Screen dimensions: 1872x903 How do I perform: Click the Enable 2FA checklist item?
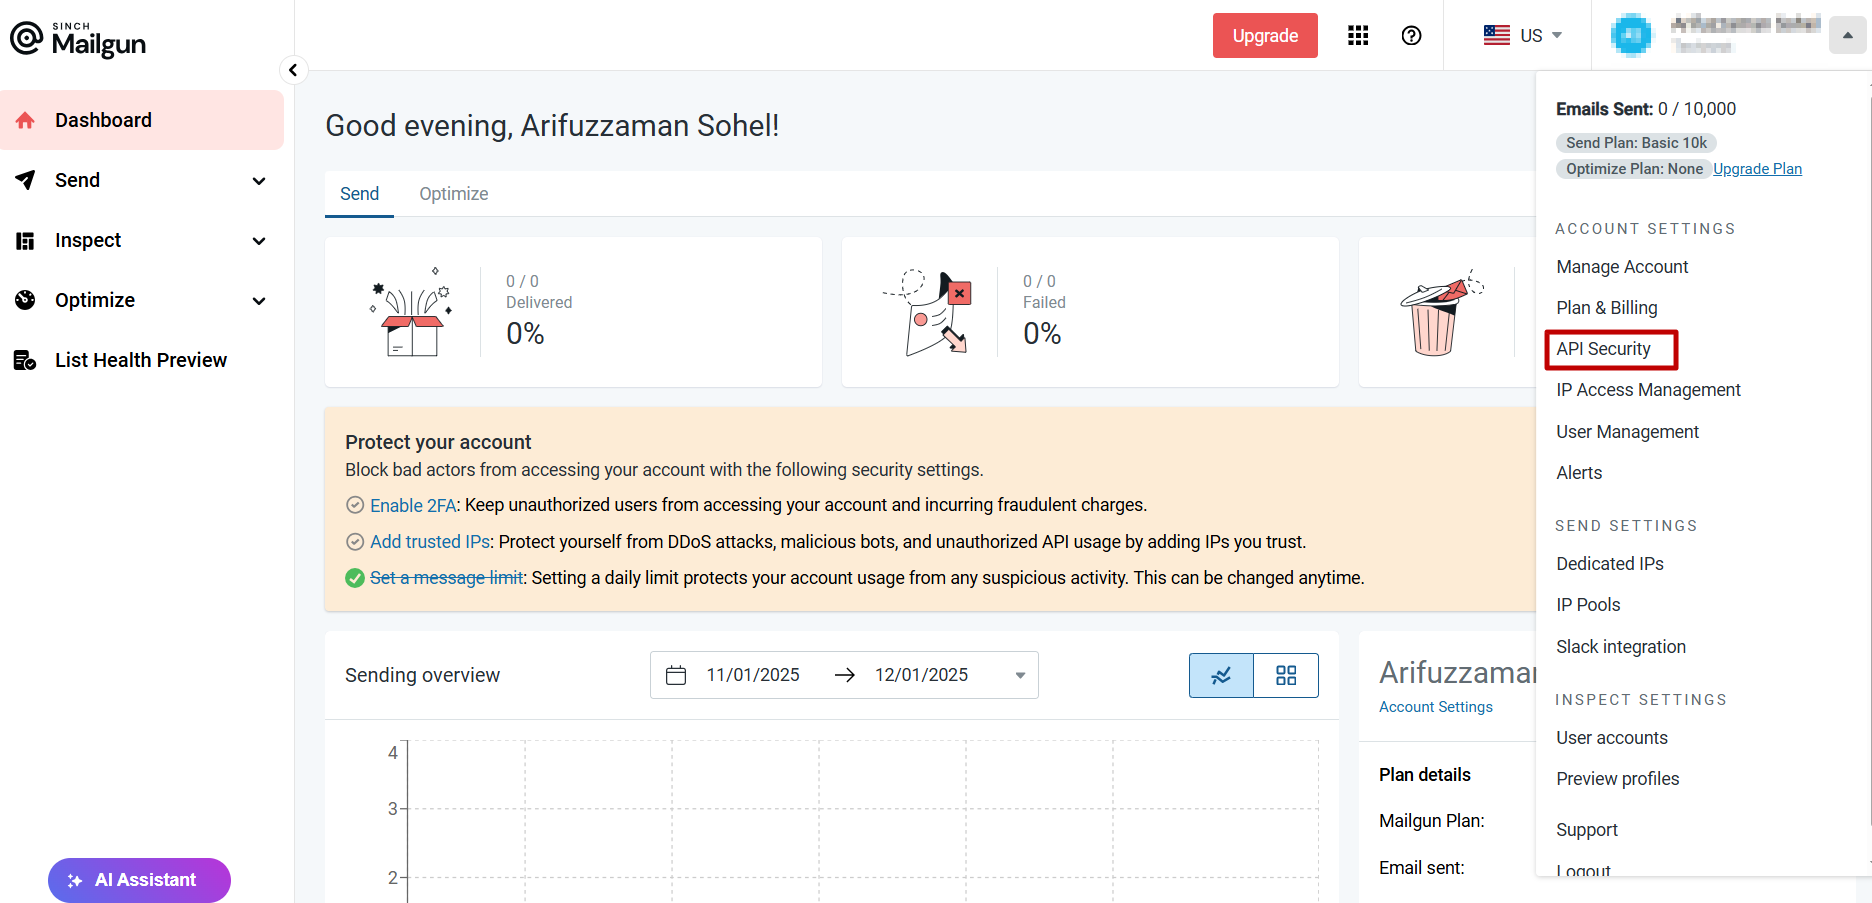click(412, 506)
